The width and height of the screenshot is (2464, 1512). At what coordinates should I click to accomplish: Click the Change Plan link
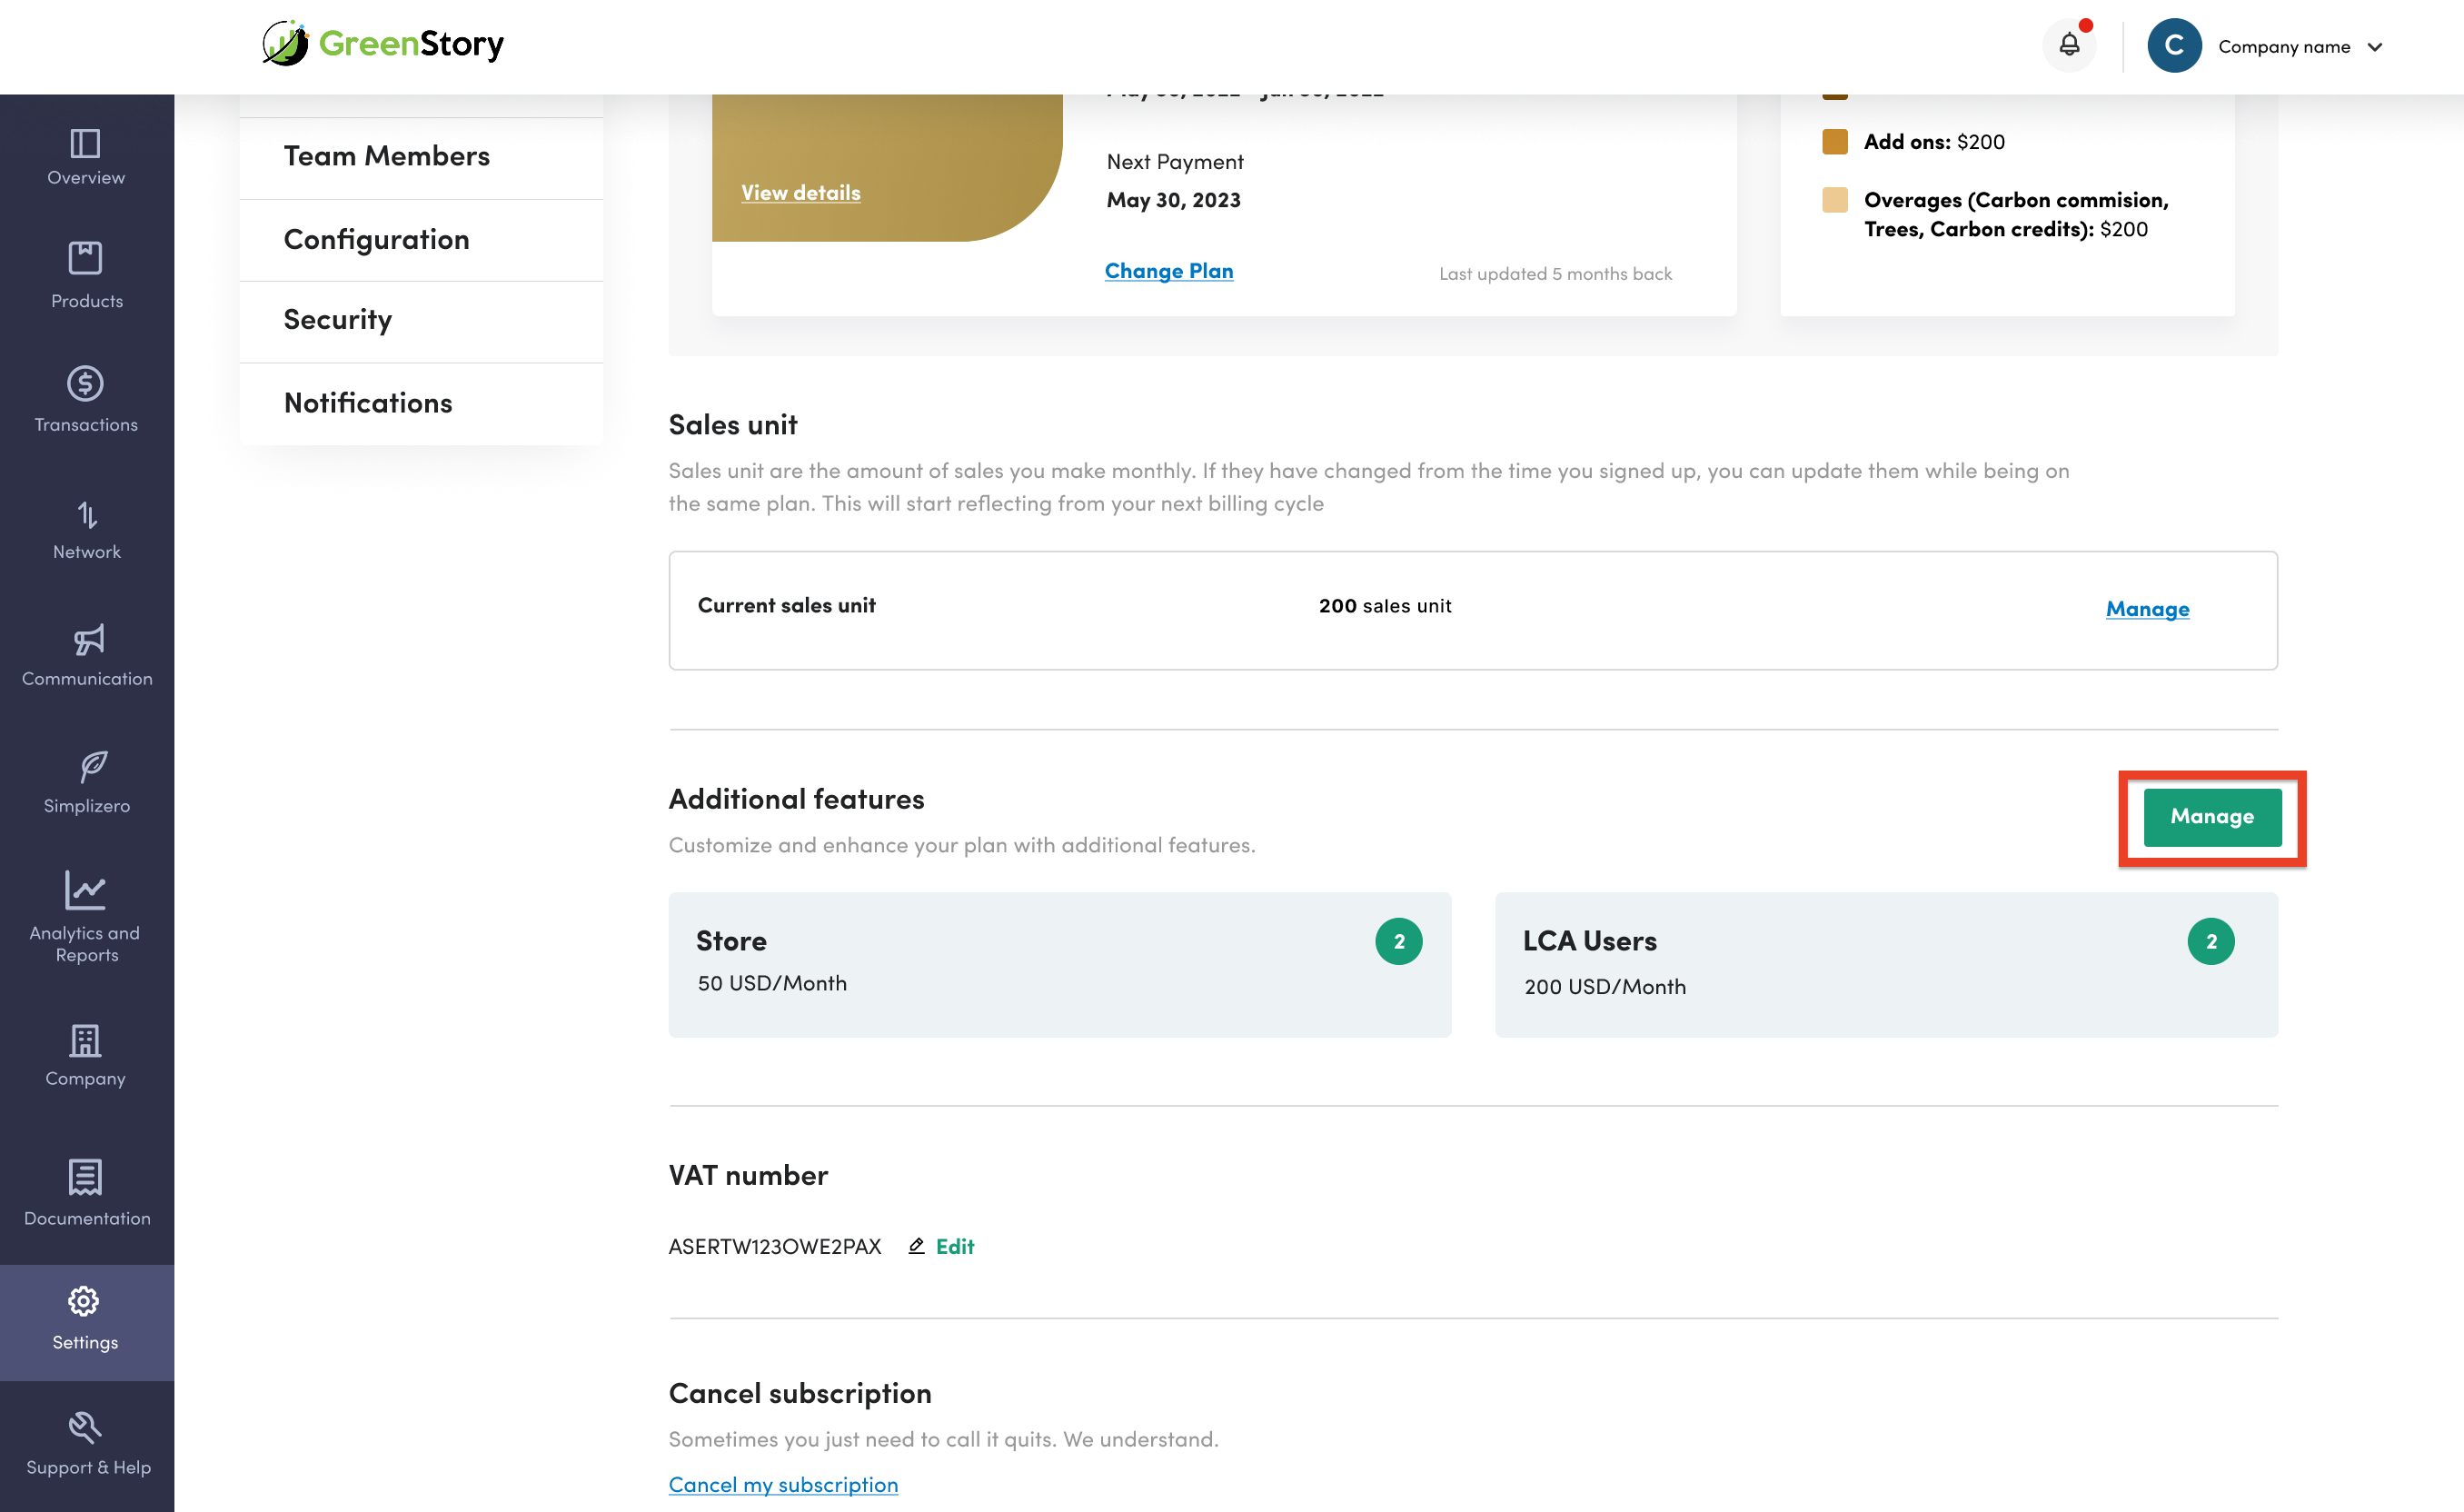click(1168, 271)
